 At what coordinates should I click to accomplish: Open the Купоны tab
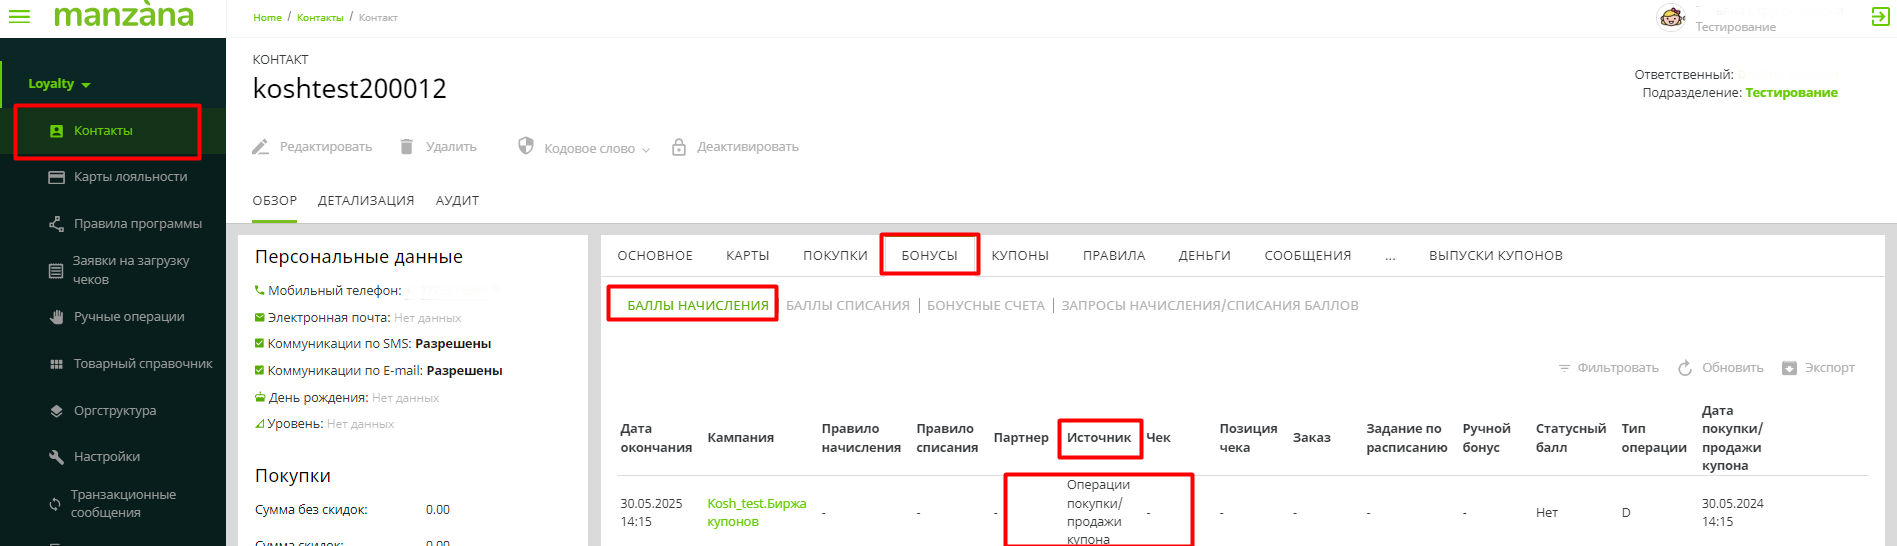click(x=1020, y=256)
